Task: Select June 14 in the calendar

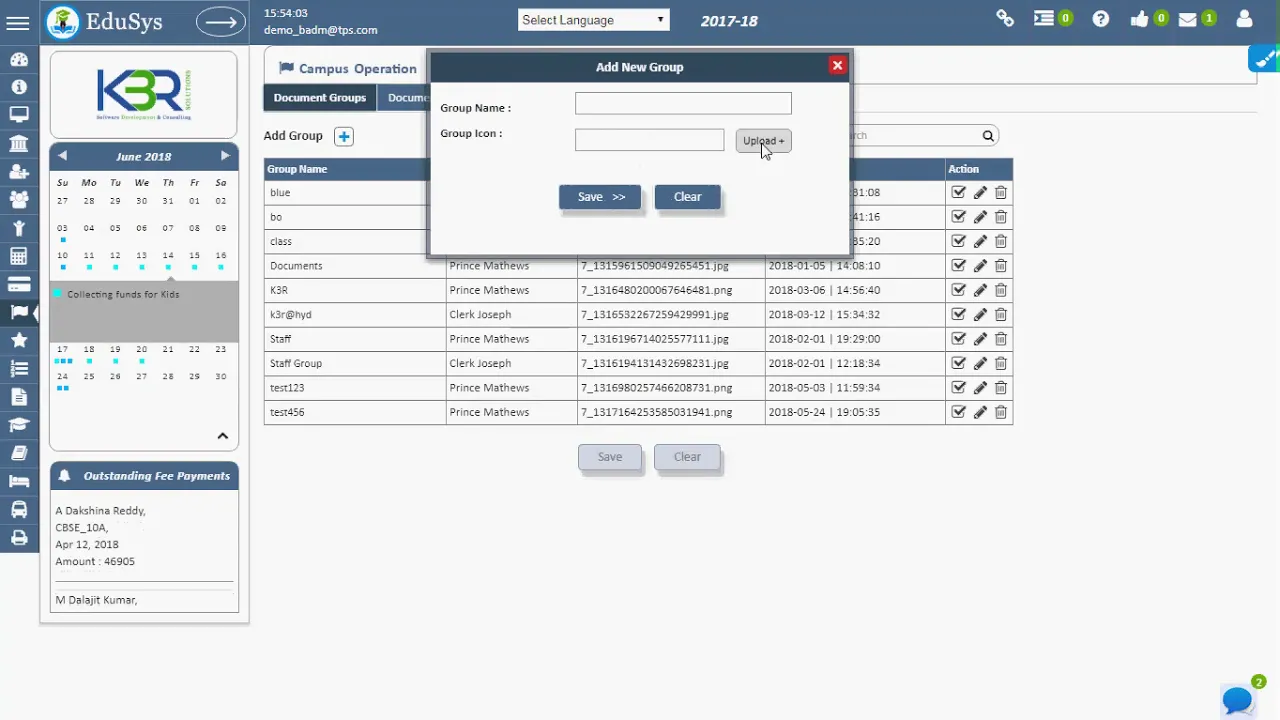Action: tap(168, 255)
